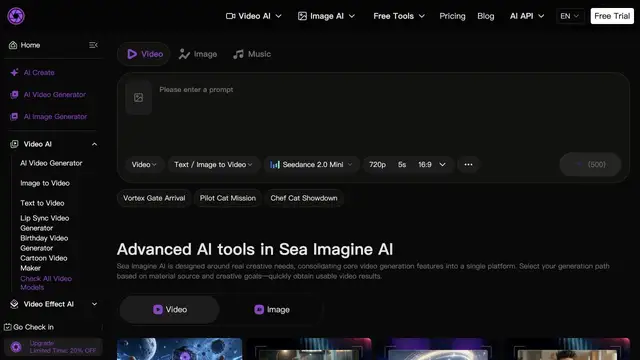Click the Upgrade Limited Time 20% OFF banner
The width and height of the screenshot is (640, 360).
[x=53, y=347]
